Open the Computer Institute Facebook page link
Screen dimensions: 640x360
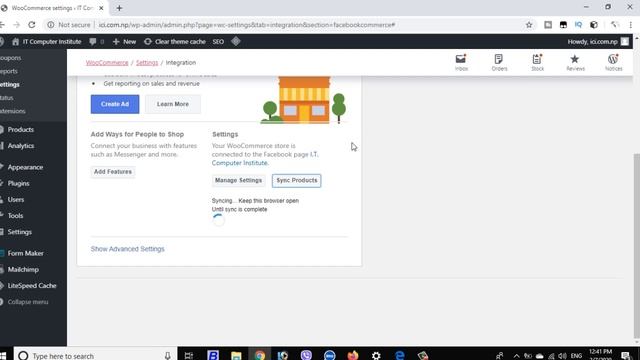pyautogui.click(x=240, y=163)
